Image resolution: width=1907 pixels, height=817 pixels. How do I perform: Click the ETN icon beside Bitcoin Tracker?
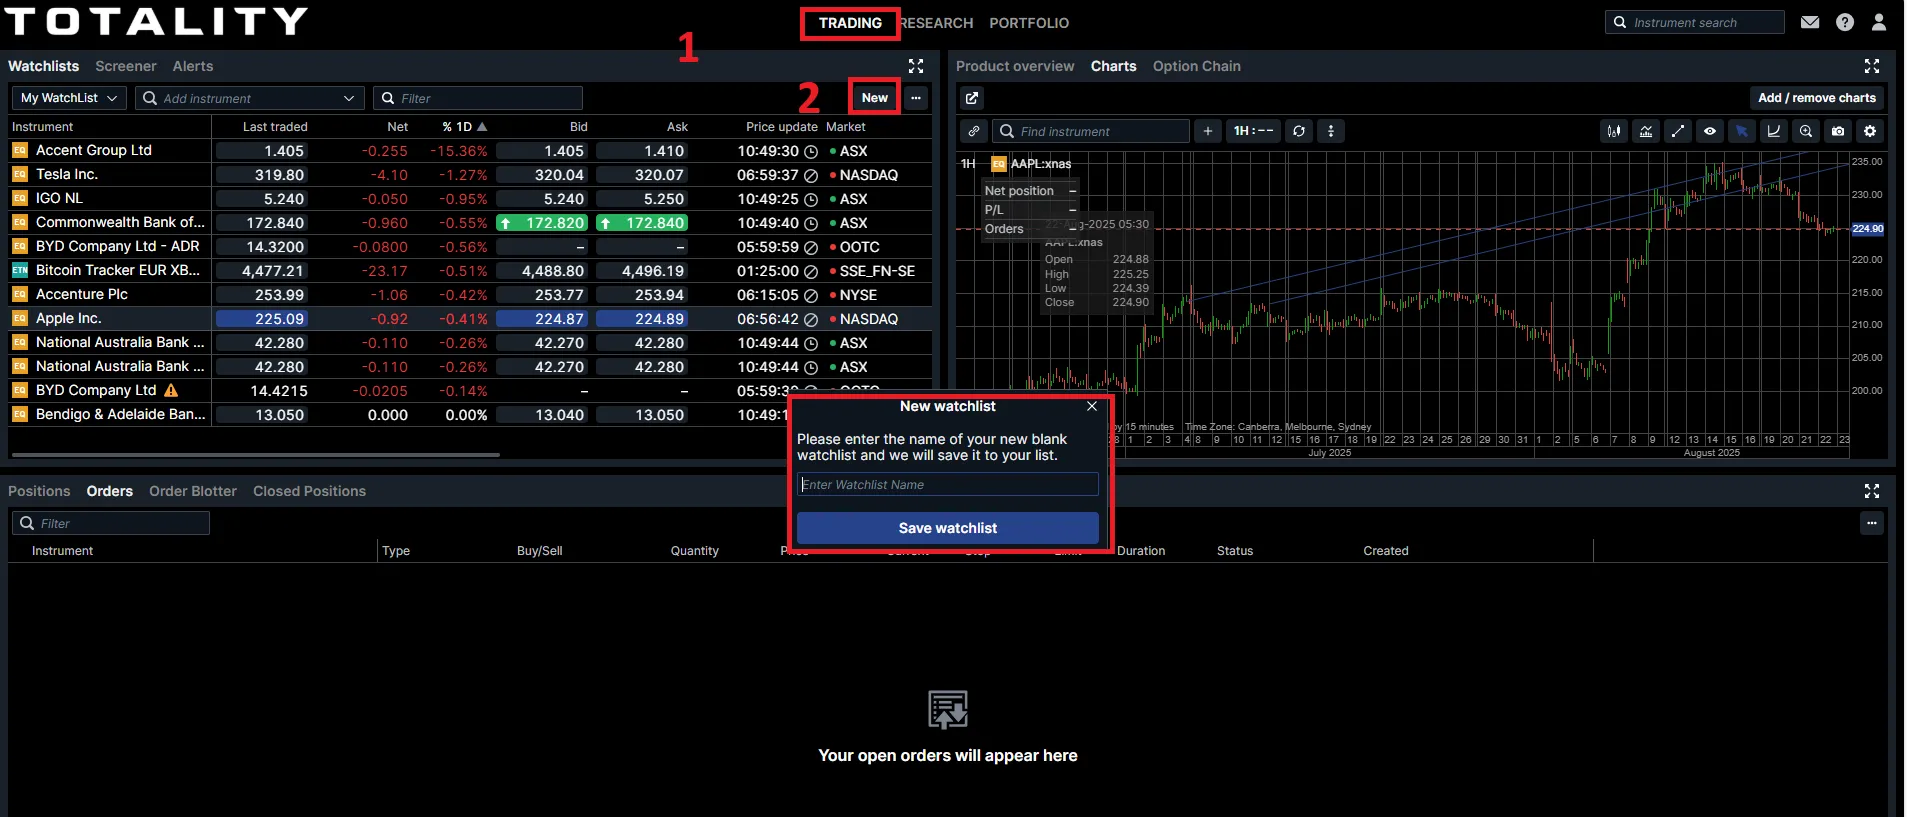(19, 270)
